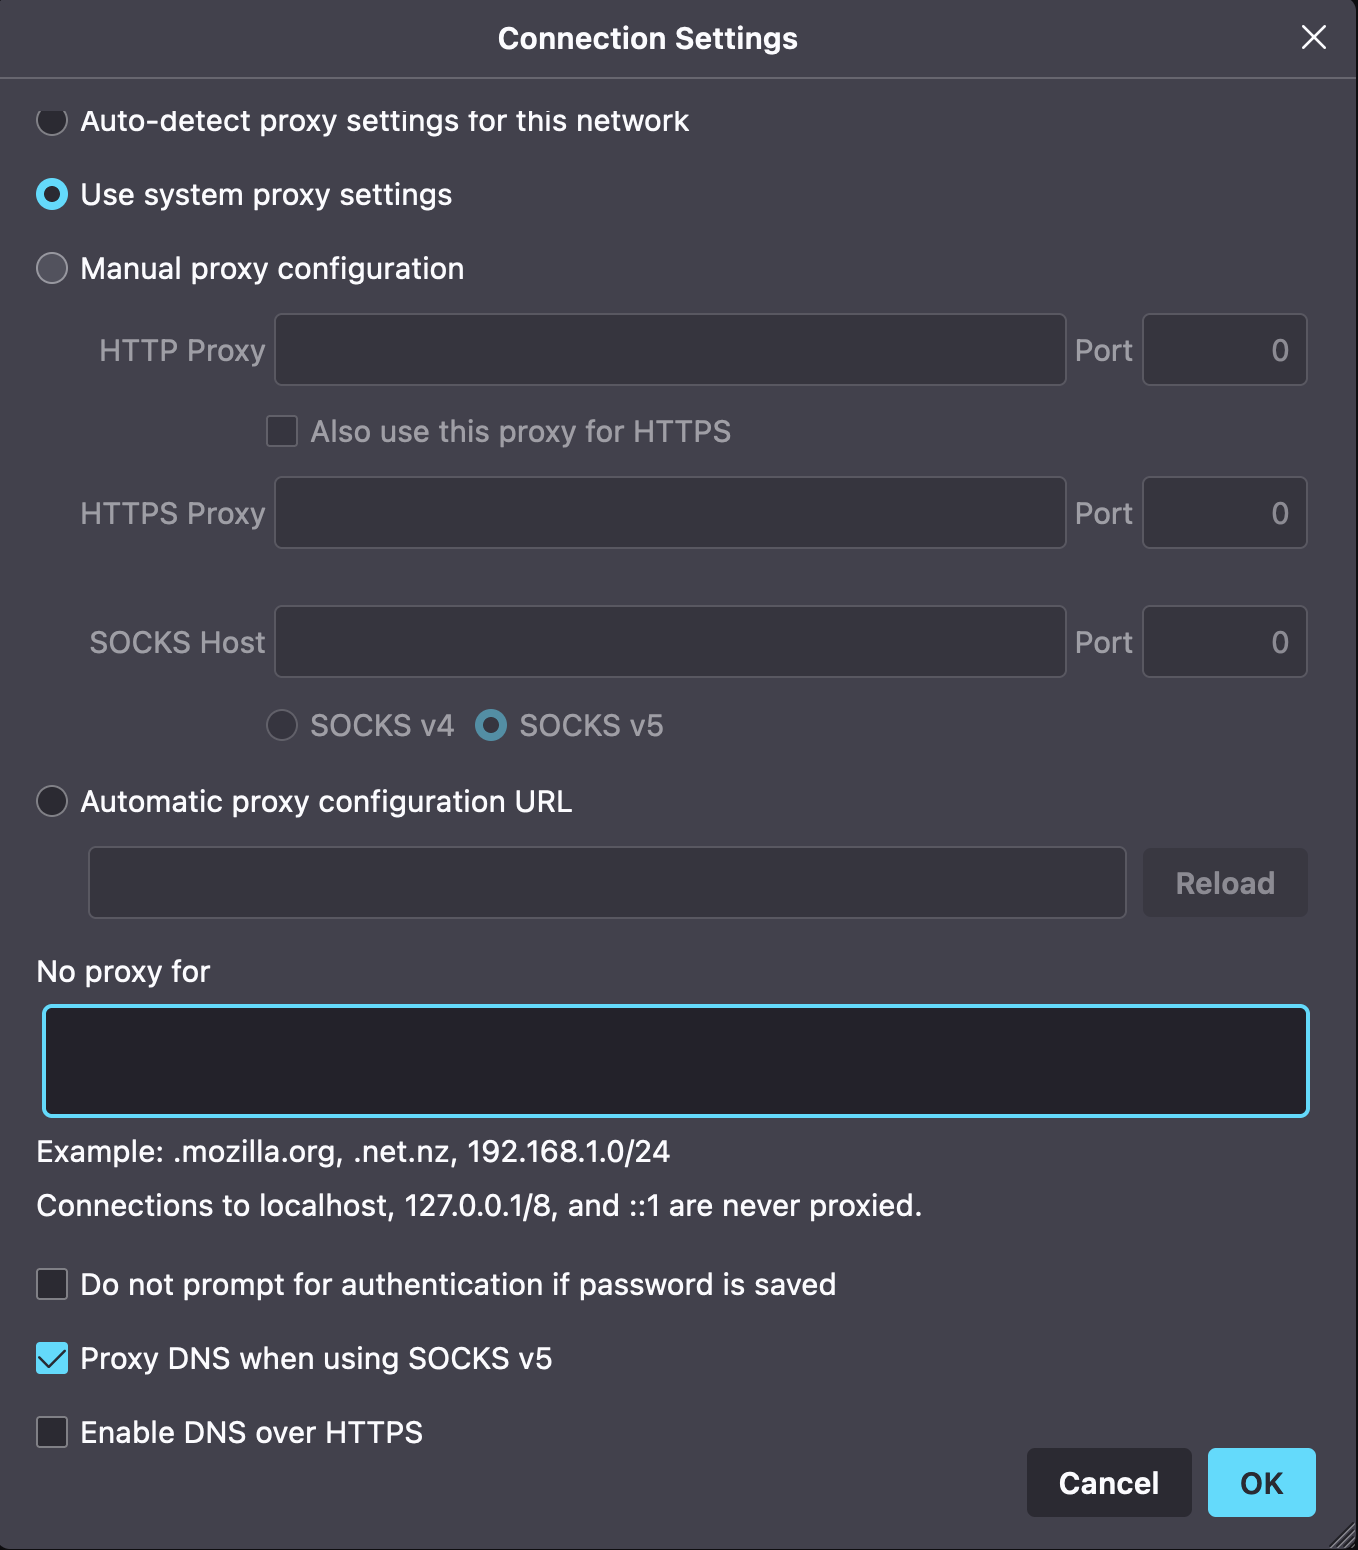This screenshot has width=1358, height=1550.
Task: Enable Do not prompt for authentication checkbox
Action: tap(52, 1284)
